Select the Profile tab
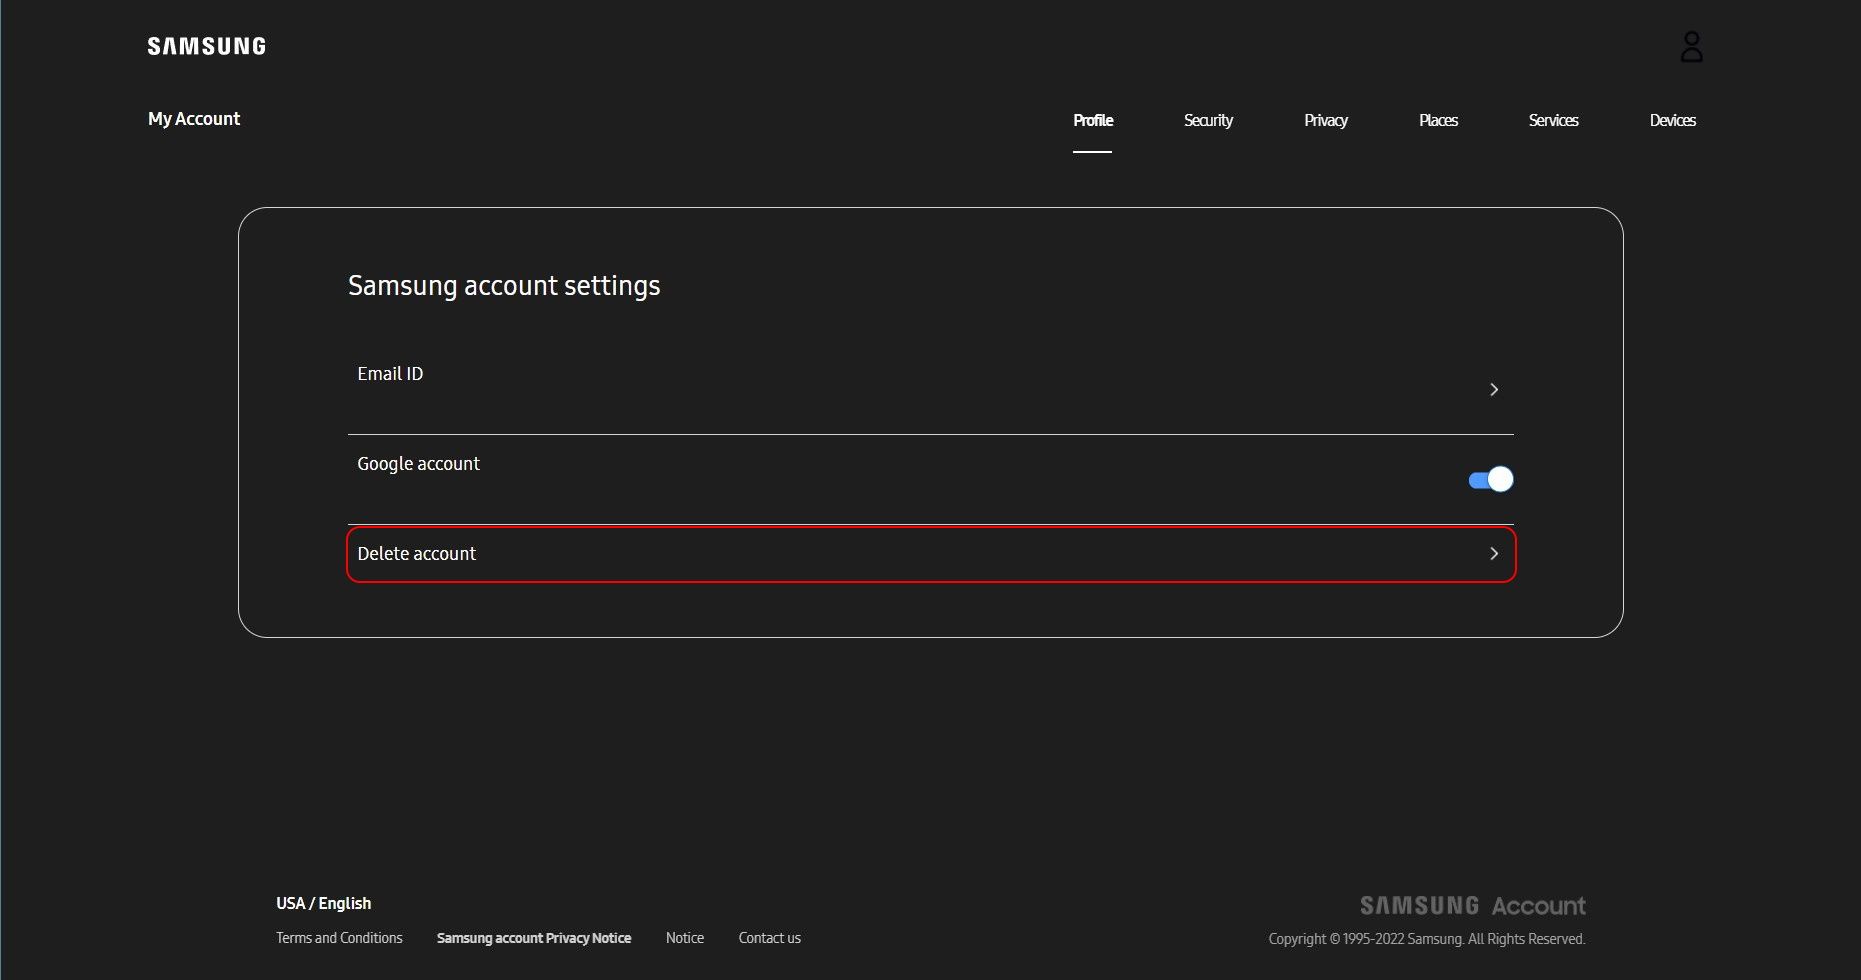 point(1093,120)
